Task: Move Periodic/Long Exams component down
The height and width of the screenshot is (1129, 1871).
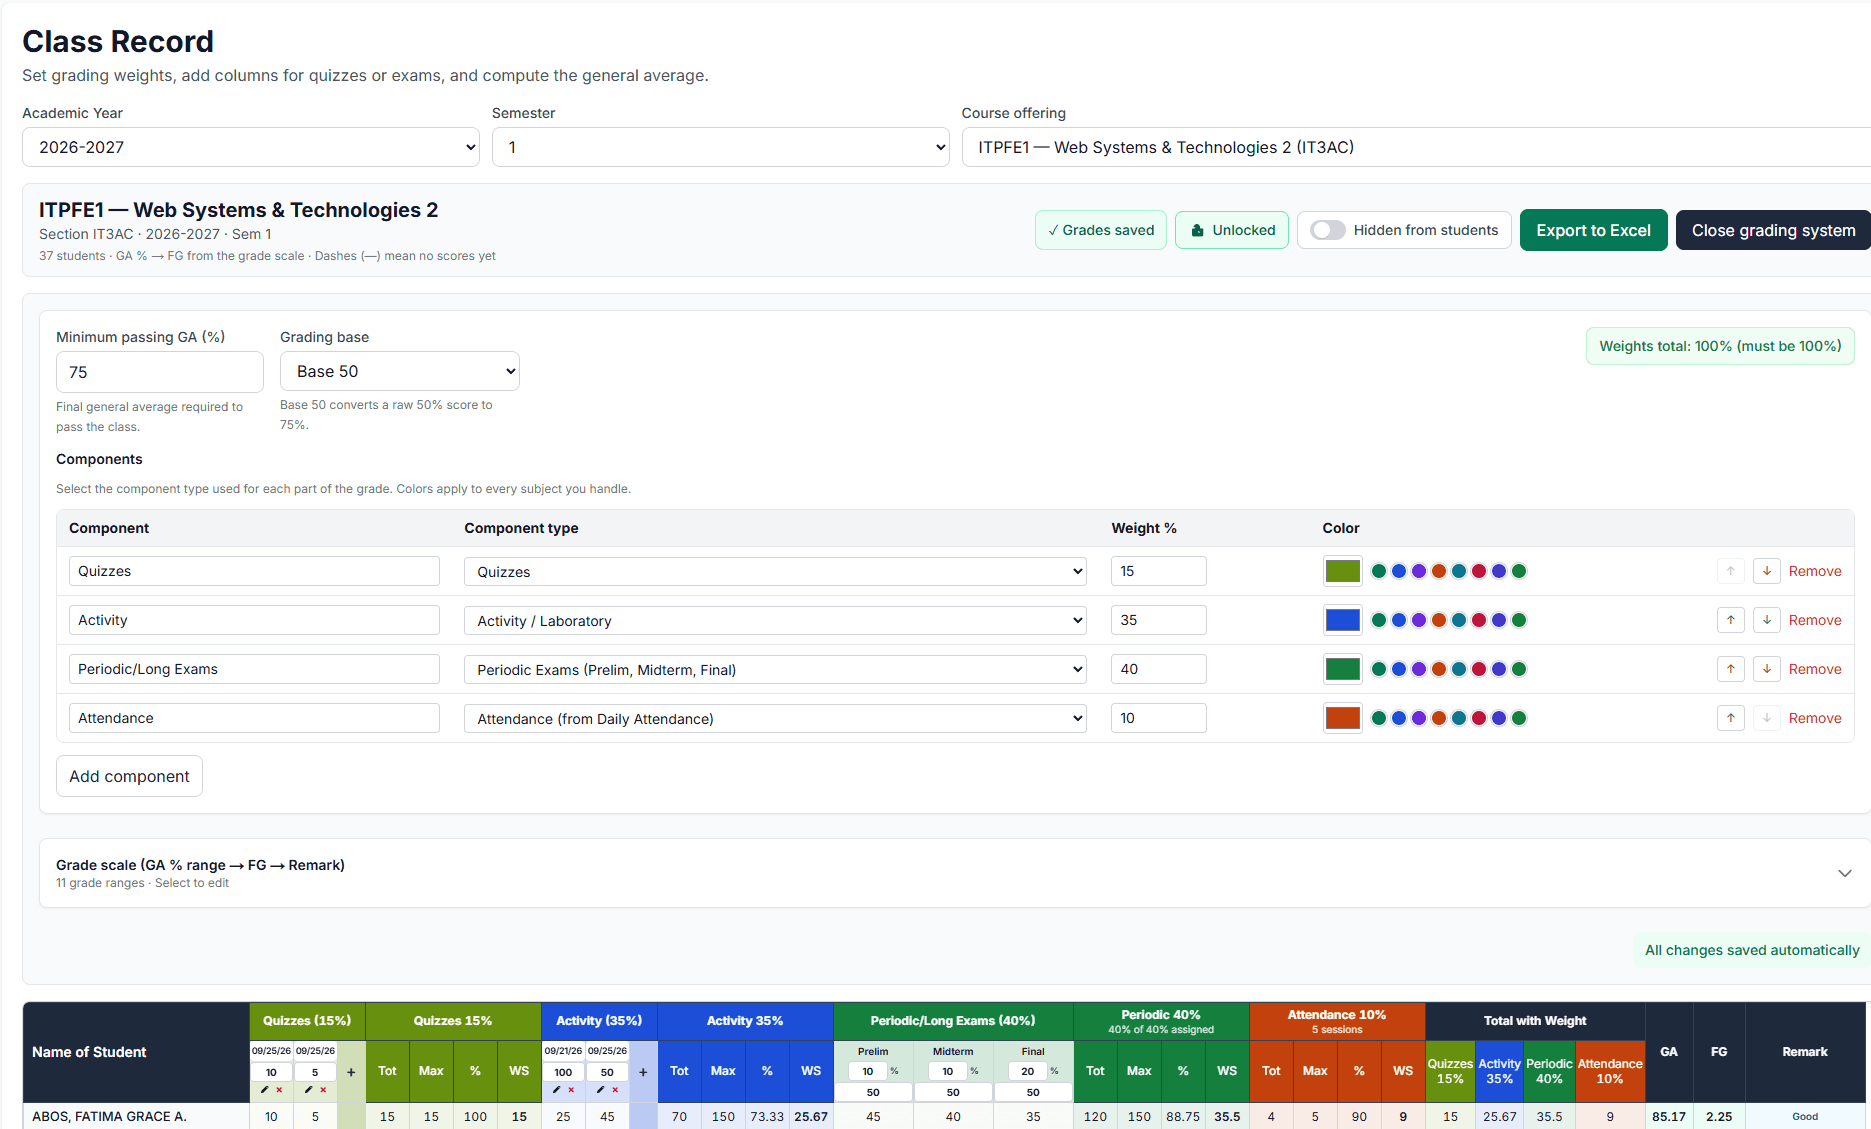Action: pyautogui.click(x=1767, y=669)
